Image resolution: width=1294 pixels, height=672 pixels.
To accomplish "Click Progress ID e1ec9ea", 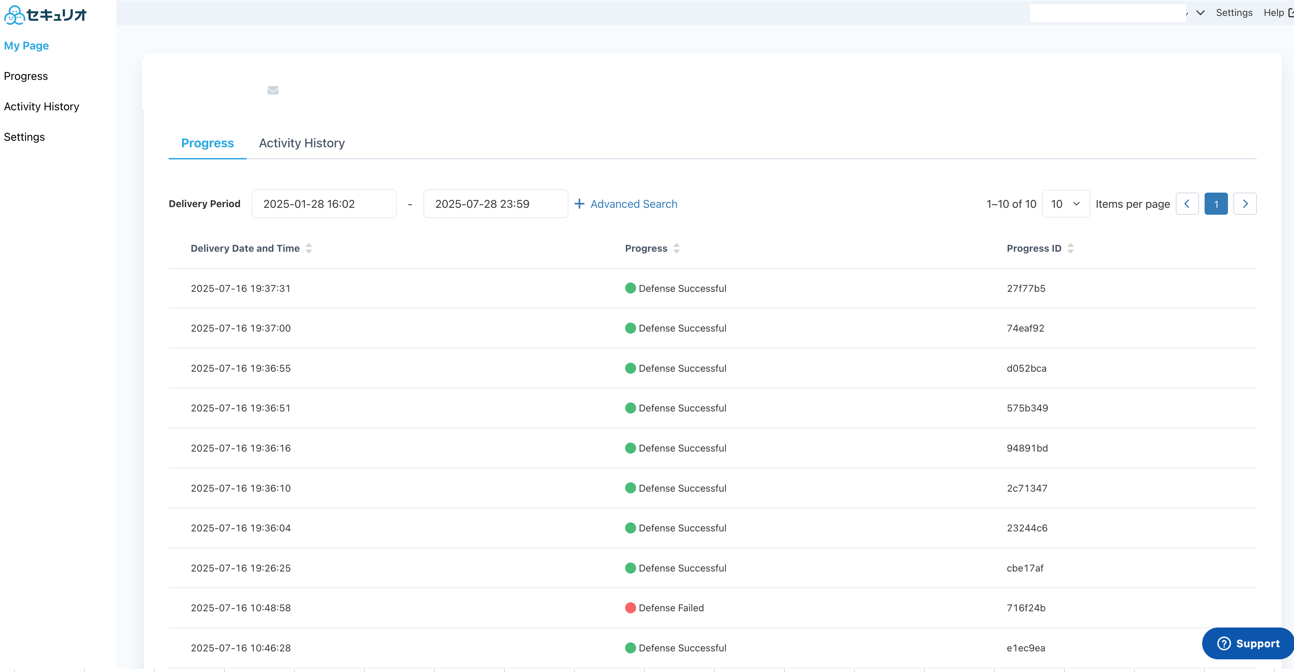I will click(1026, 648).
